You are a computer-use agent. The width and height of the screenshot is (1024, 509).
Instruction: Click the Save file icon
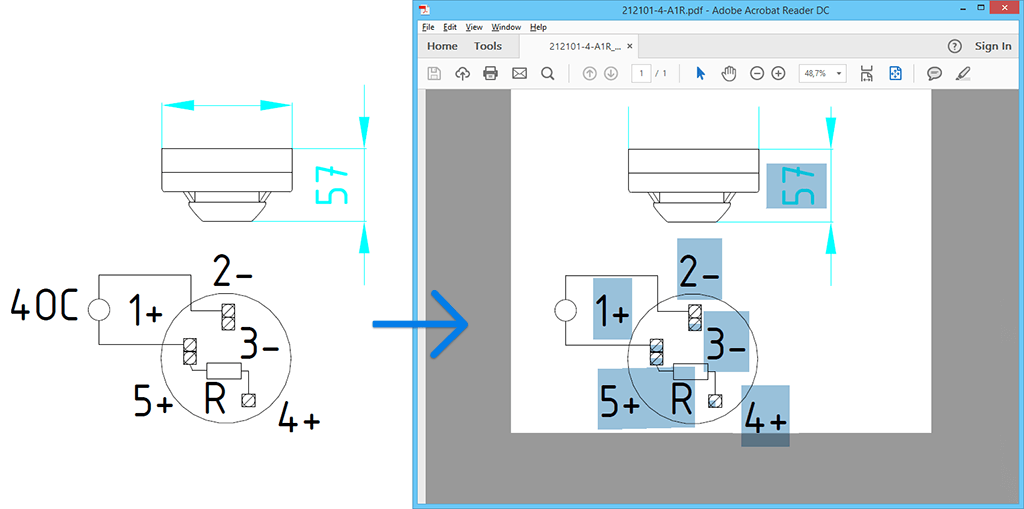click(434, 73)
